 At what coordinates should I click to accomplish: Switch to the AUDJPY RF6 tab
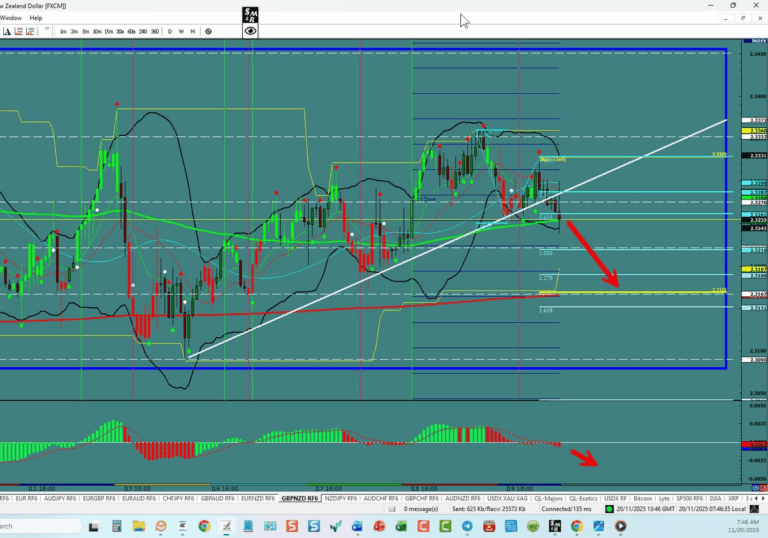coord(60,498)
